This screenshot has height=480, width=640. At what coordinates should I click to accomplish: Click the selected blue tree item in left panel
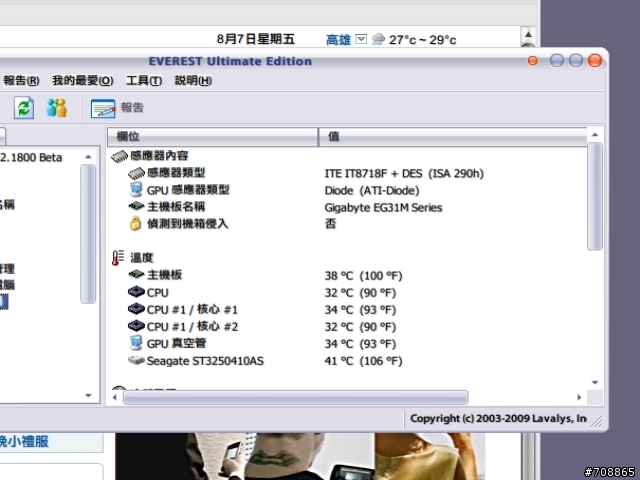click(4, 302)
